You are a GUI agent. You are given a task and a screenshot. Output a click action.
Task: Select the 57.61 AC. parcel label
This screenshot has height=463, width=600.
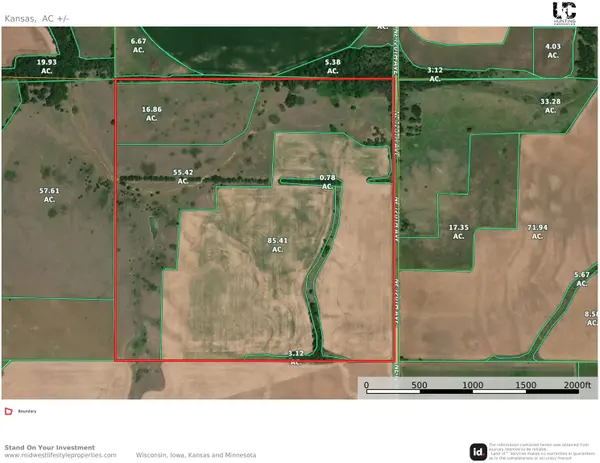tap(49, 195)
